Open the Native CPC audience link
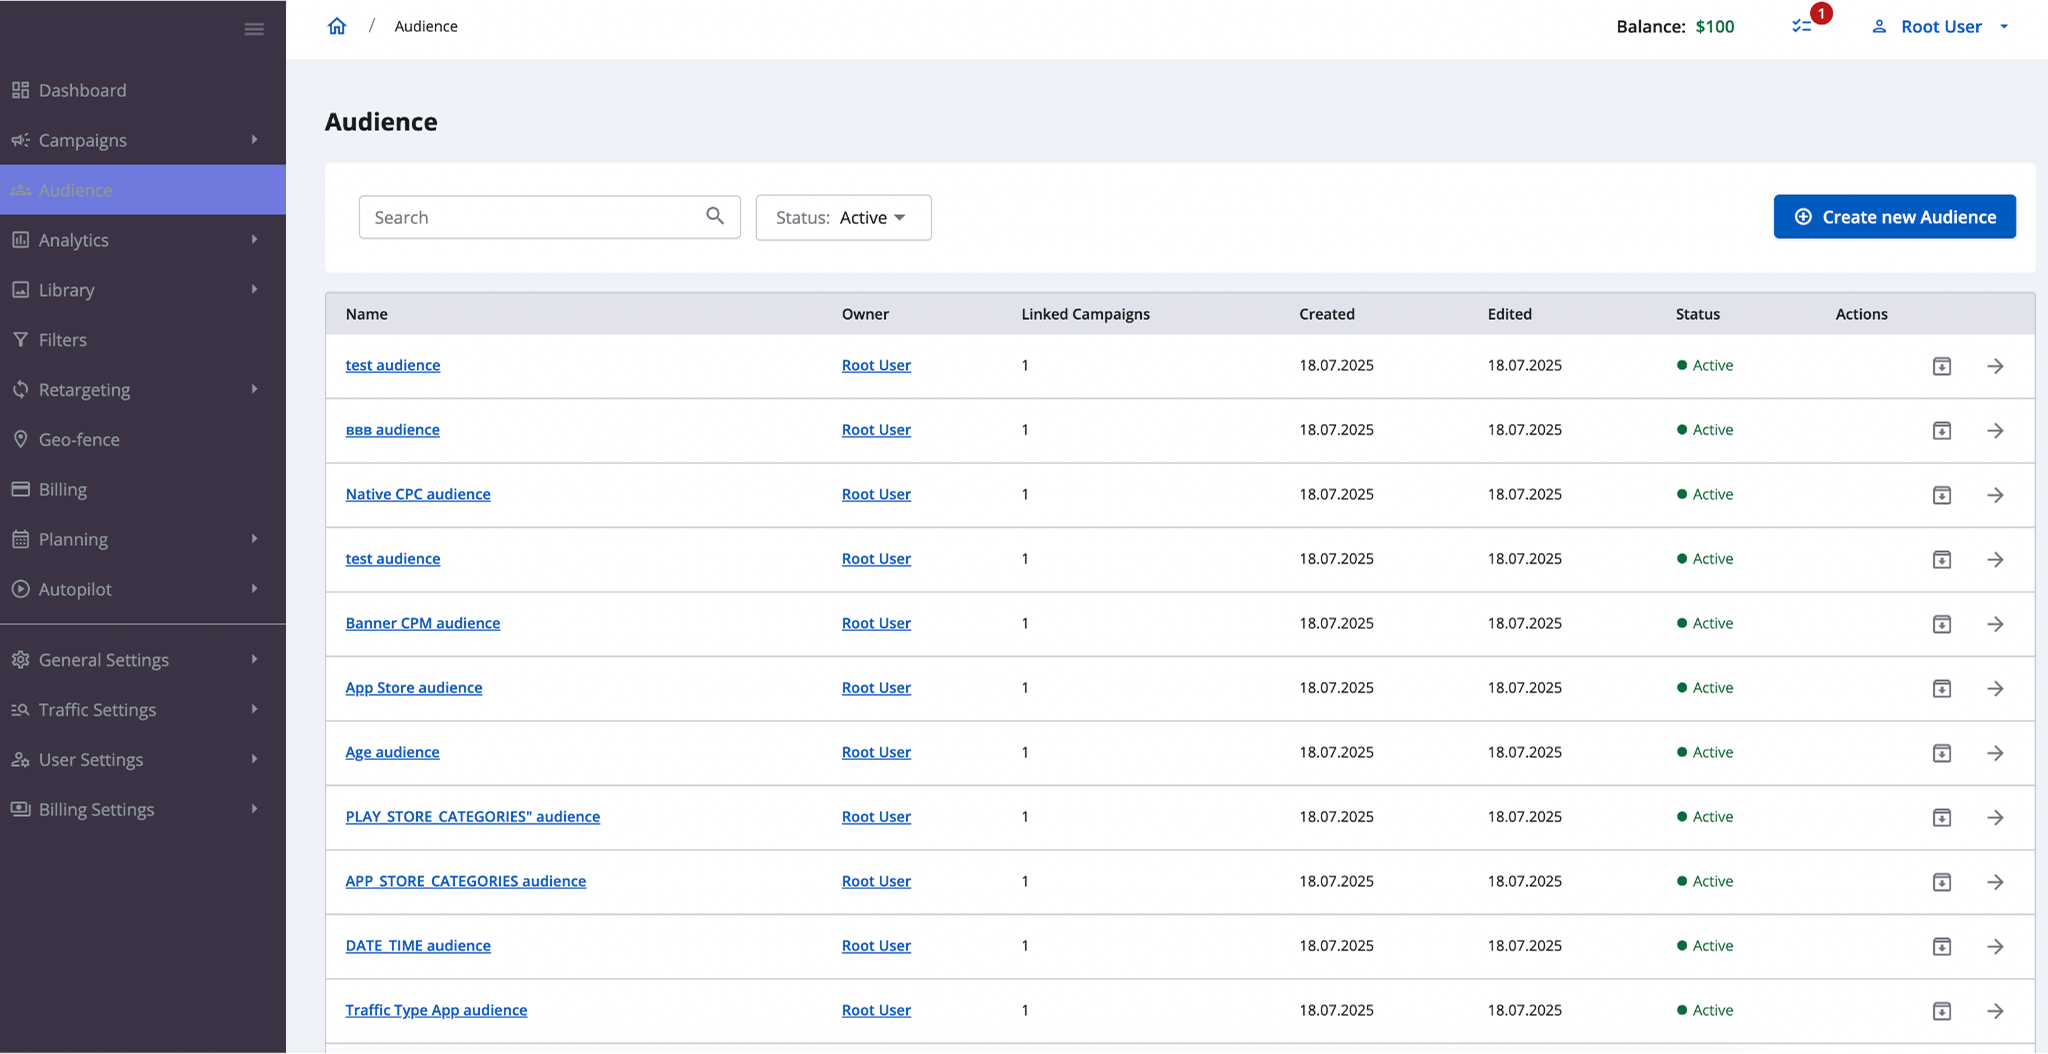This screenshot has height=1054, width=2048. coord(418,494)
